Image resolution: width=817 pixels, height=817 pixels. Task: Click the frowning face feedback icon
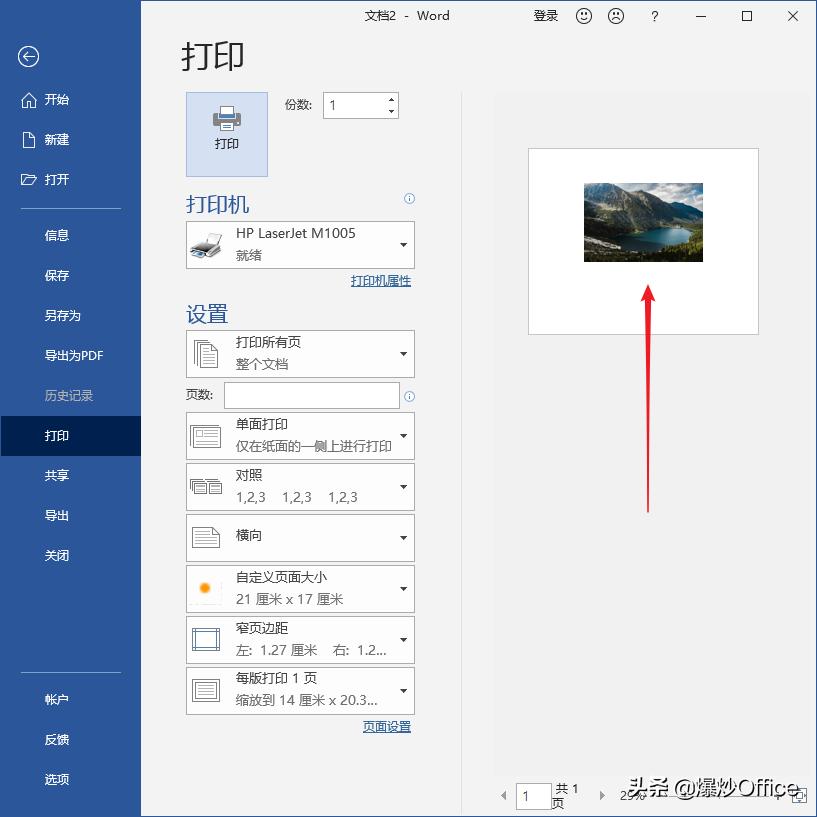(x=616, y=16)
